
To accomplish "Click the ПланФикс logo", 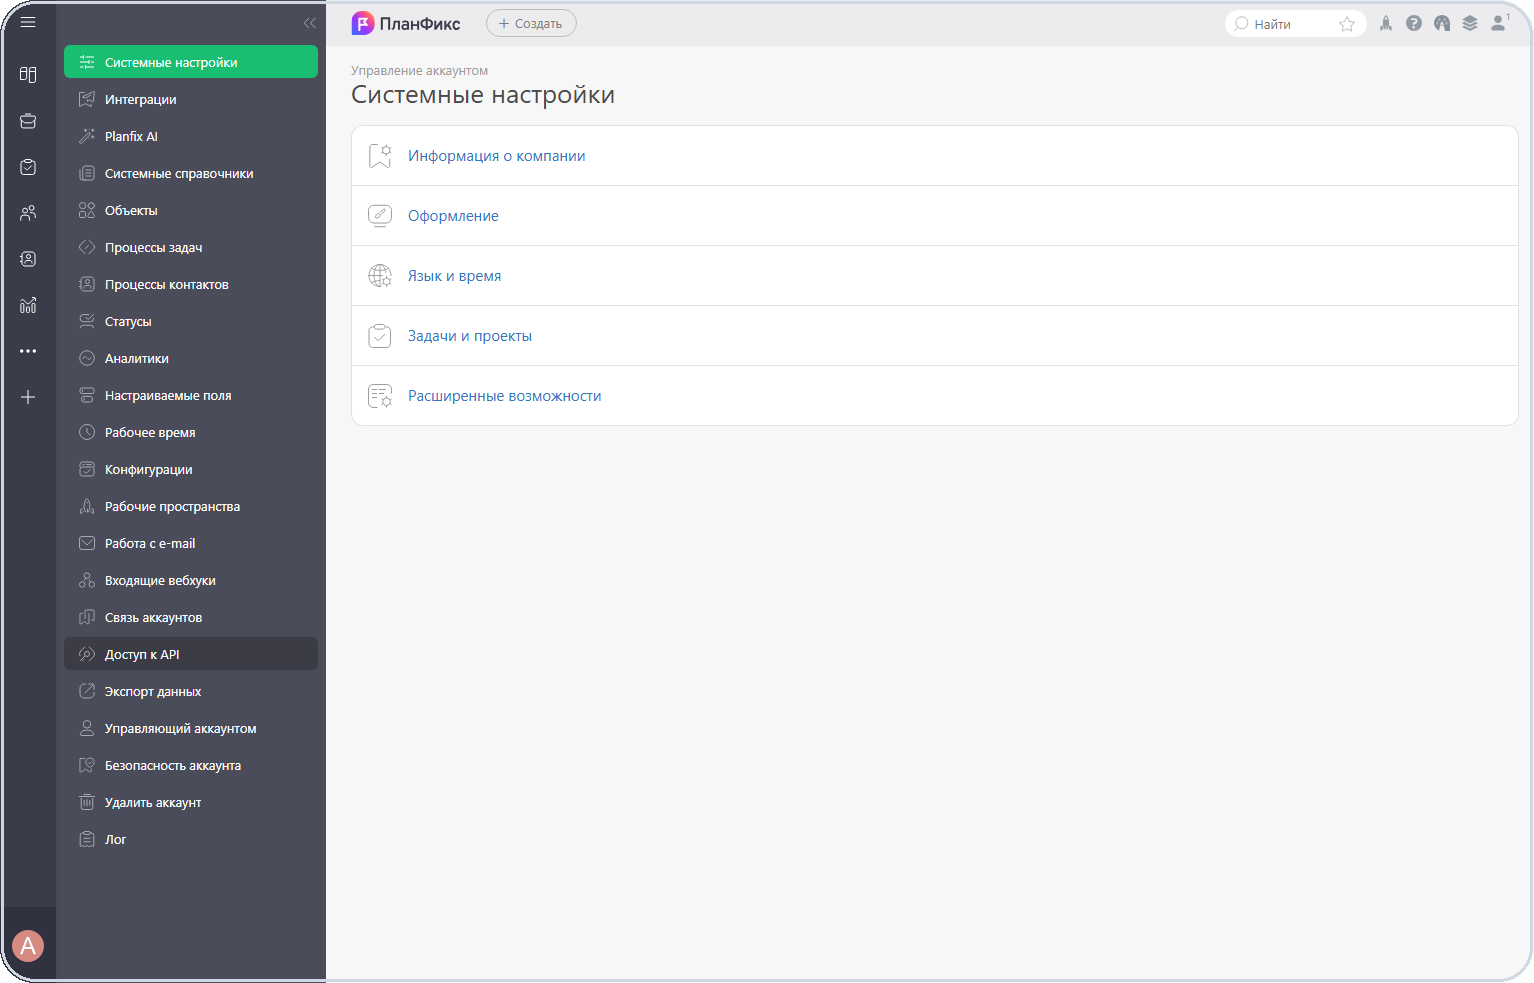I will pos(406,24).
